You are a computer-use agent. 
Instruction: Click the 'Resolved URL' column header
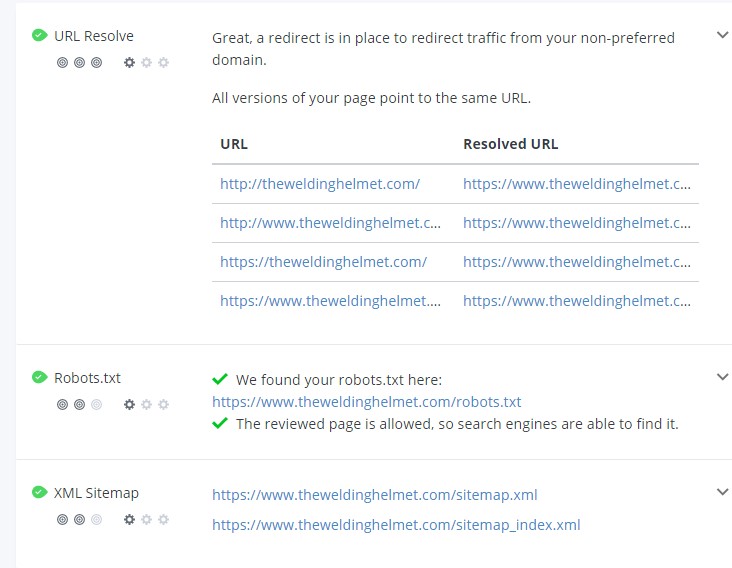click(x=510, y=144)
